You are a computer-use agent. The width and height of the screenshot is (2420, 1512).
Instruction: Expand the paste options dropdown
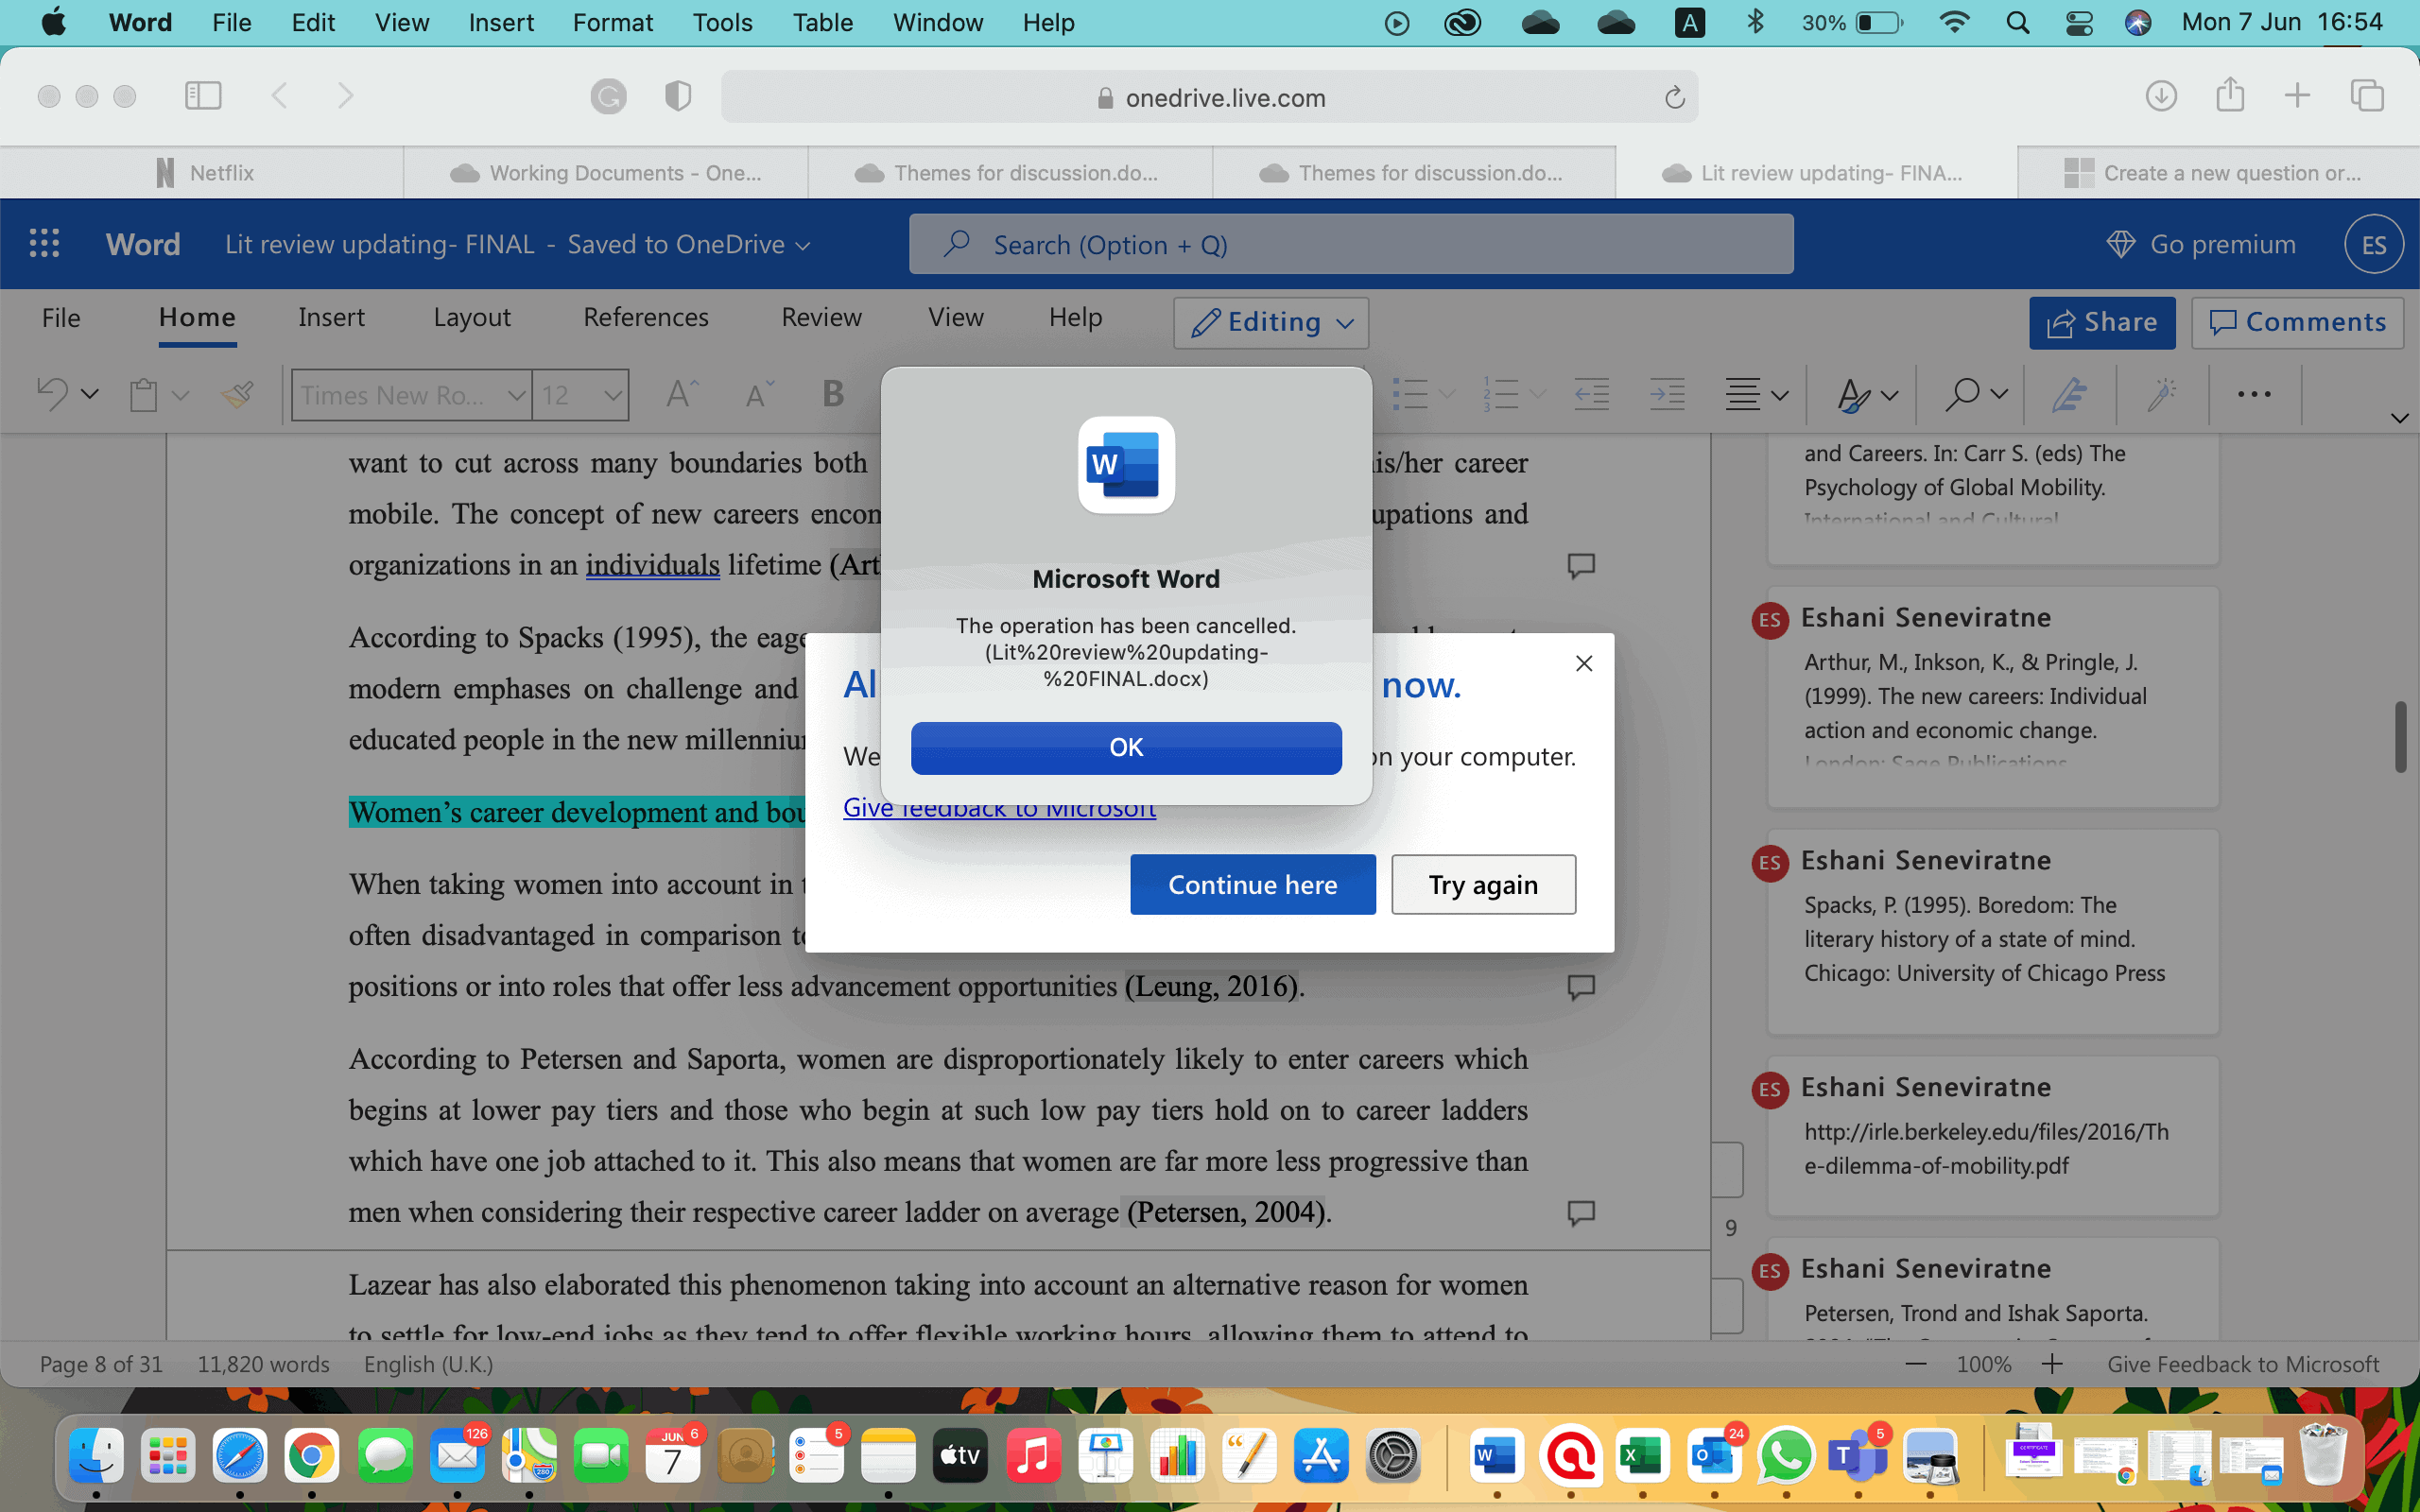(x=181, y=395)
